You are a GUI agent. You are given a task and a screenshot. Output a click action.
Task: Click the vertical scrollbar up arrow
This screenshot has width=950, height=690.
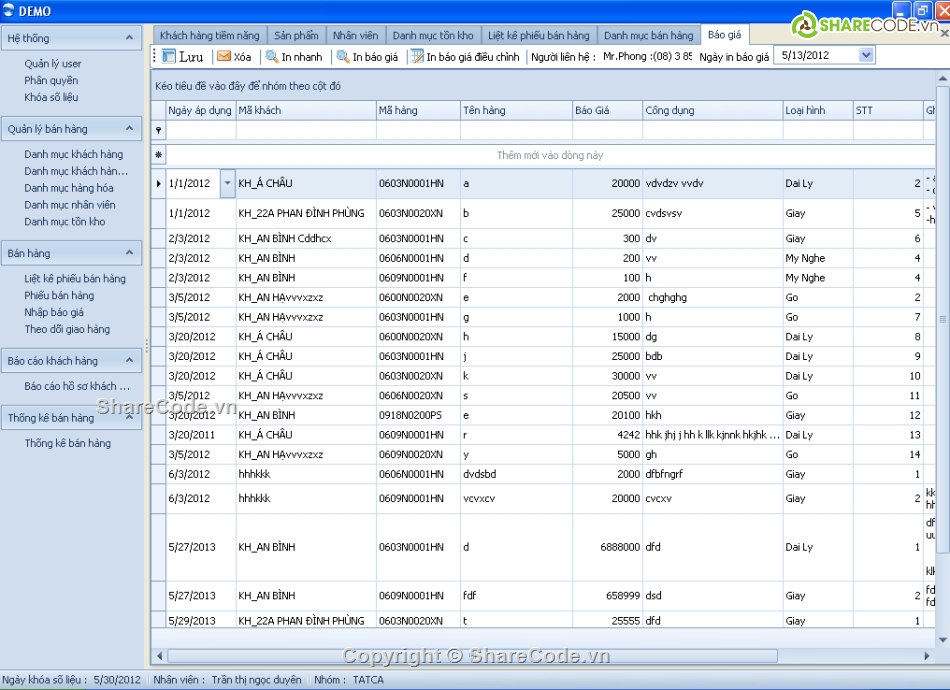click(943, 79)
